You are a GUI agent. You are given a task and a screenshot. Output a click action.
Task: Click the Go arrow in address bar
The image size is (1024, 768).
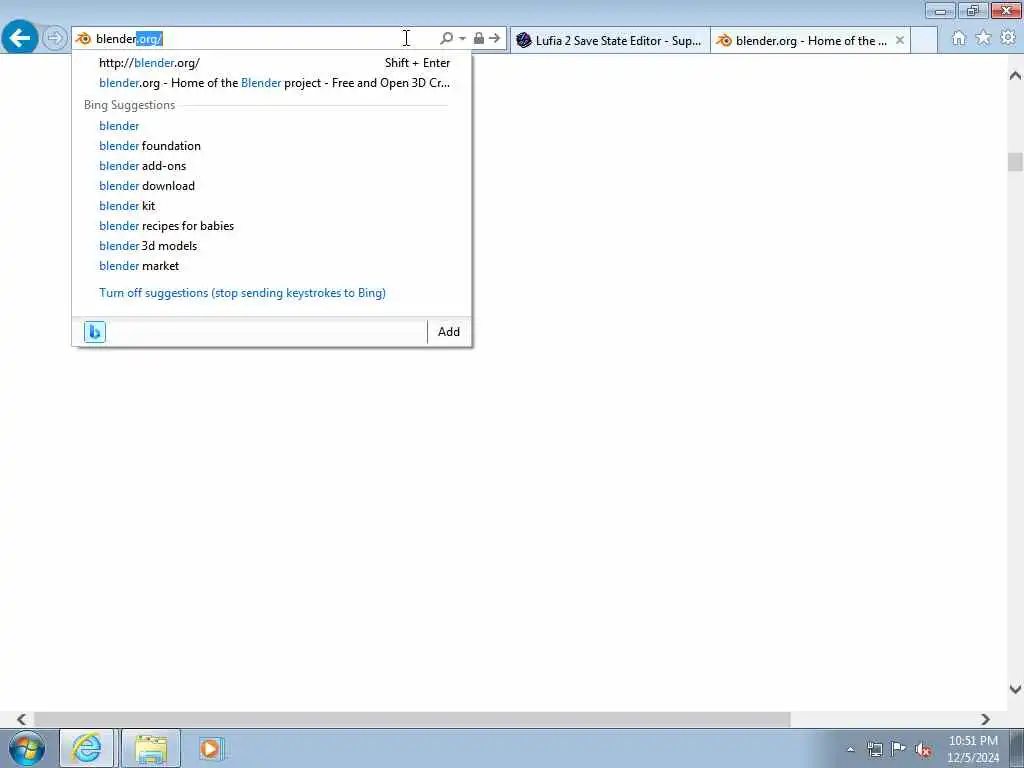494,39
